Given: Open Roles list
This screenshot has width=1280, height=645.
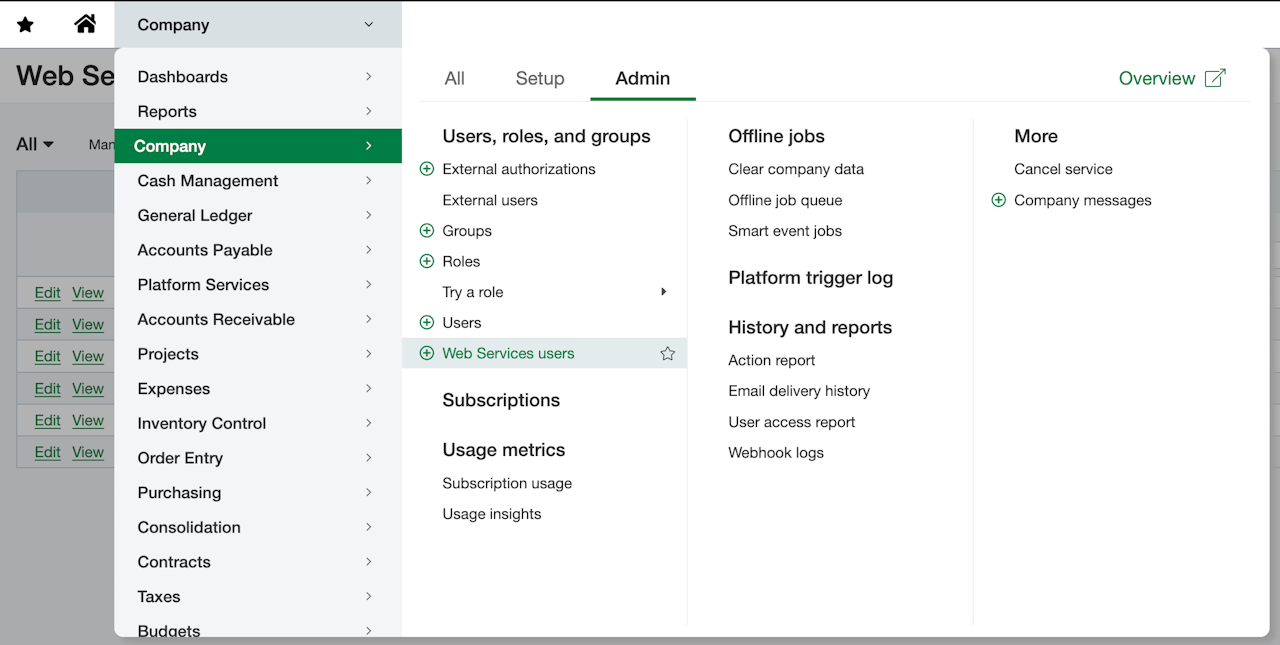Looking at the screenshot, I should pos(461,261).
